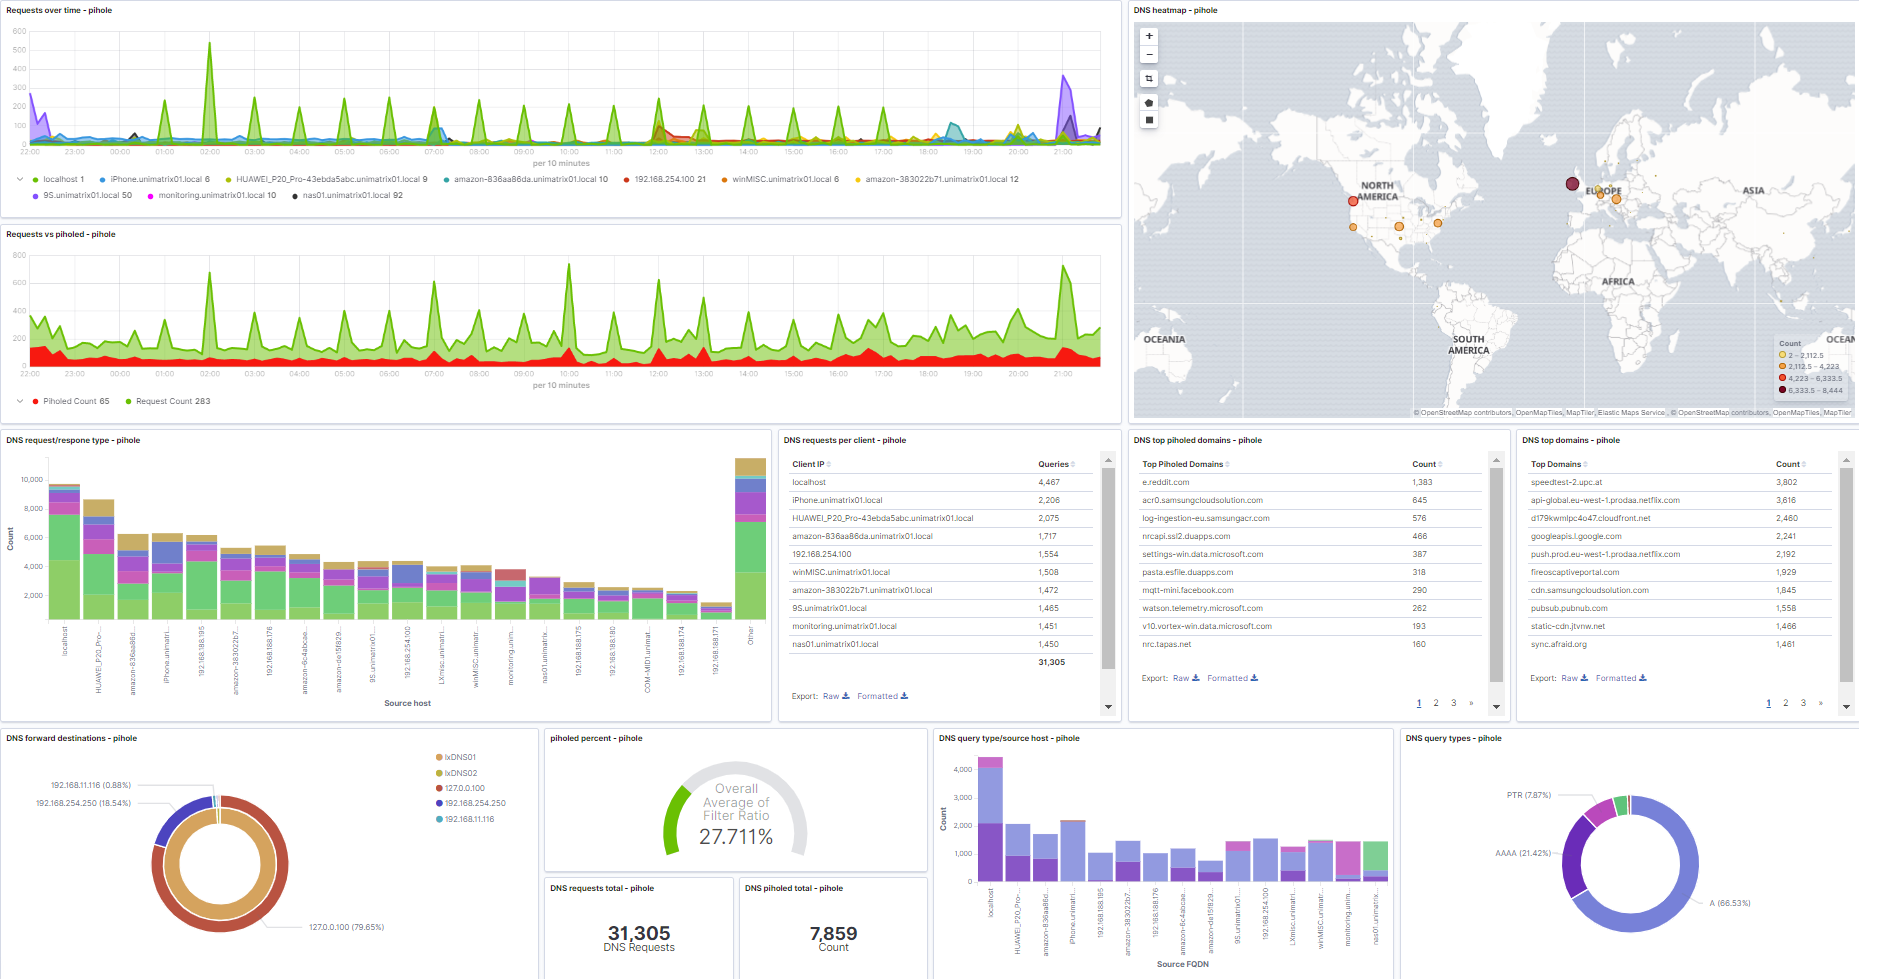Image resolution: width=1884 pixels, height=979 pixels.
Task: Sort by Top Domains column
Action: tap(1559, 464)
